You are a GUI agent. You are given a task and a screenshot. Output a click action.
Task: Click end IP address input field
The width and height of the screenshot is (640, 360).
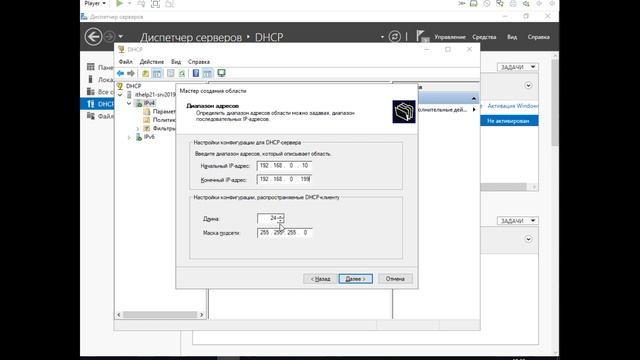point(284,179)
